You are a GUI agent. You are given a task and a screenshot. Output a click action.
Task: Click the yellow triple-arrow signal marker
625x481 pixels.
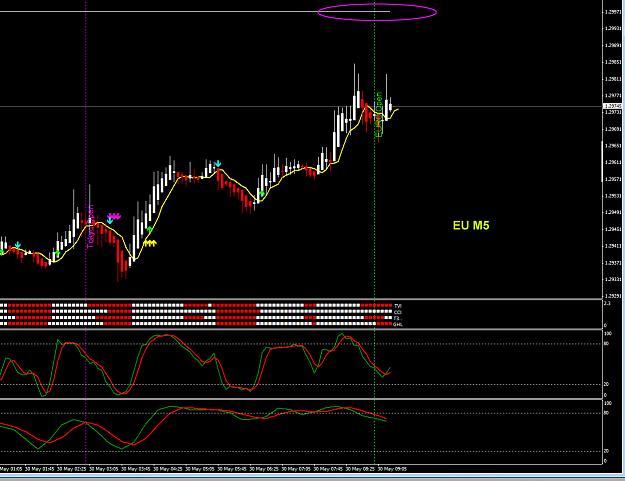click(150, 243)
